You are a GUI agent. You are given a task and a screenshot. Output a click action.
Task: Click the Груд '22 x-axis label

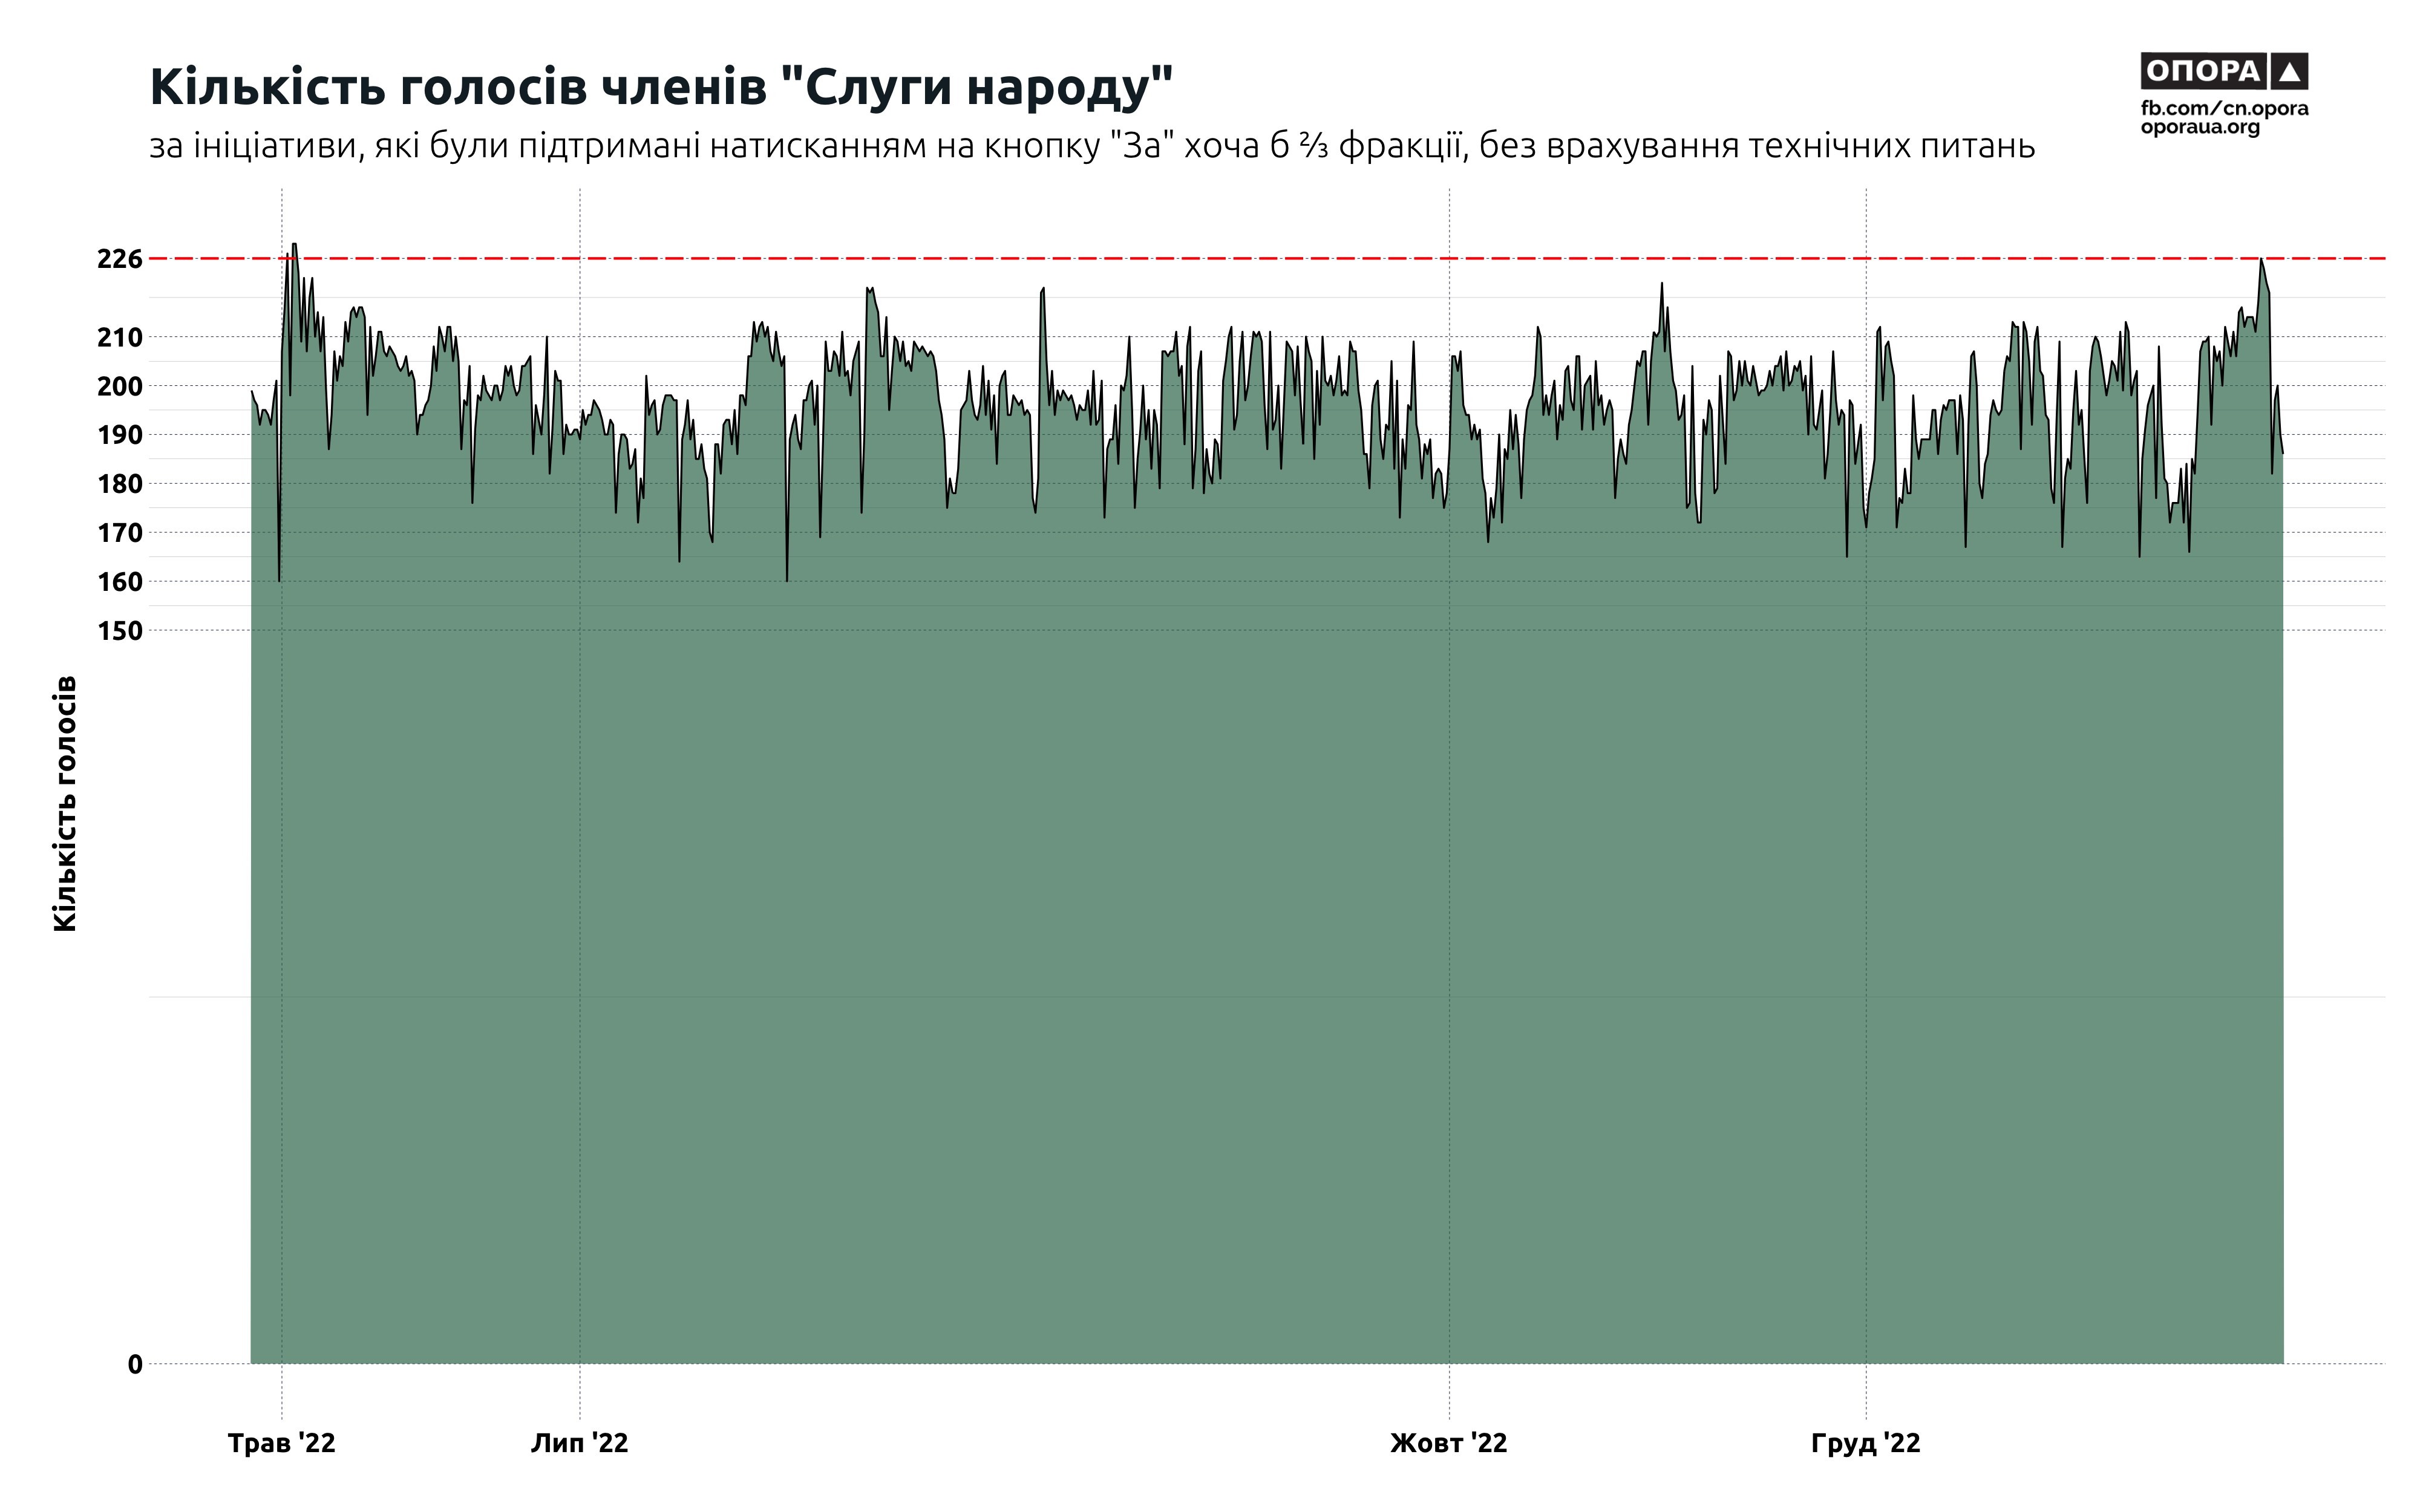(1865, 1444)
